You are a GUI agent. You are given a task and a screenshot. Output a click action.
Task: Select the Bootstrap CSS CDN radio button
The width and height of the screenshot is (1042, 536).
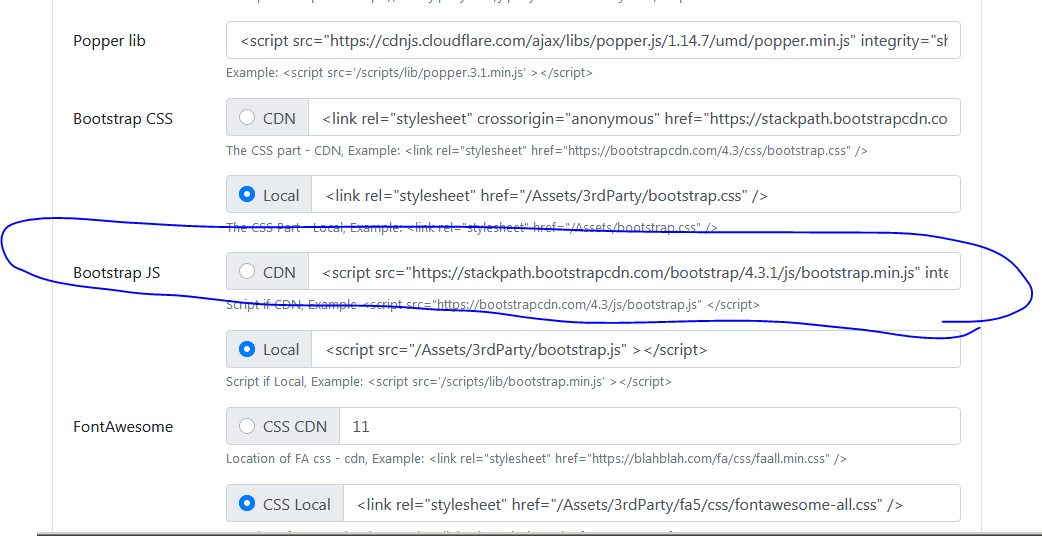(247, 118)
